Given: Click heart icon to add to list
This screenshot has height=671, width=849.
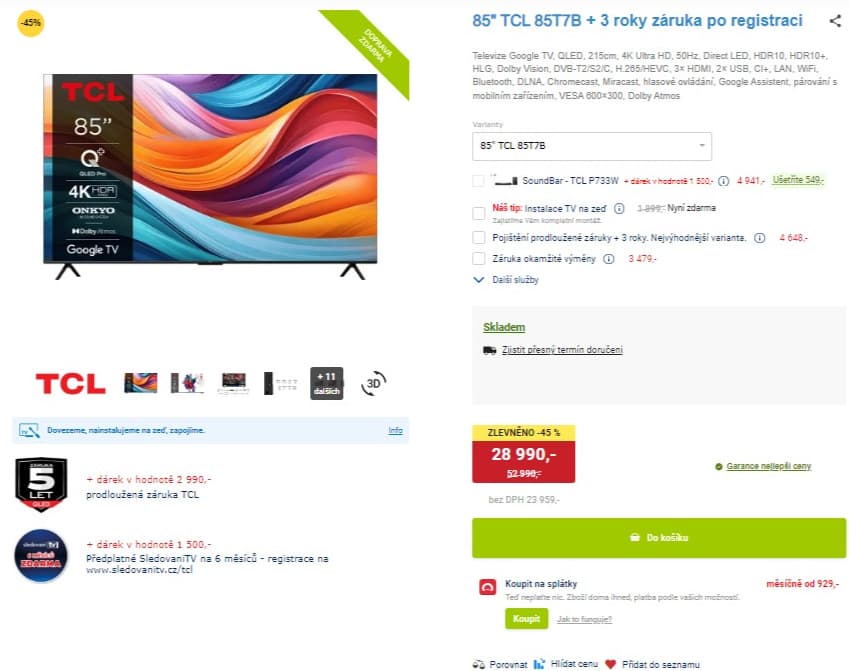Looking at the screenshot, I should (x=610, y=665).
